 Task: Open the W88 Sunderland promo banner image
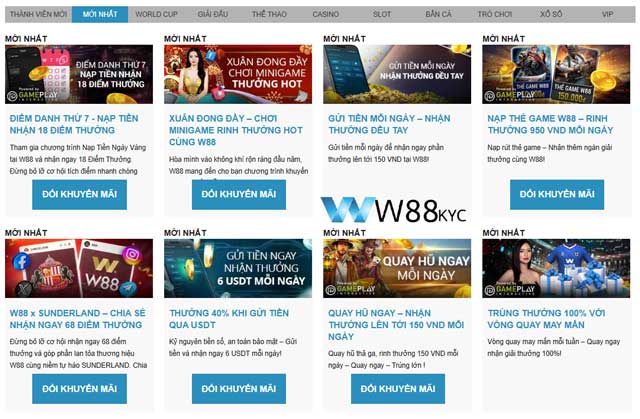79,268
